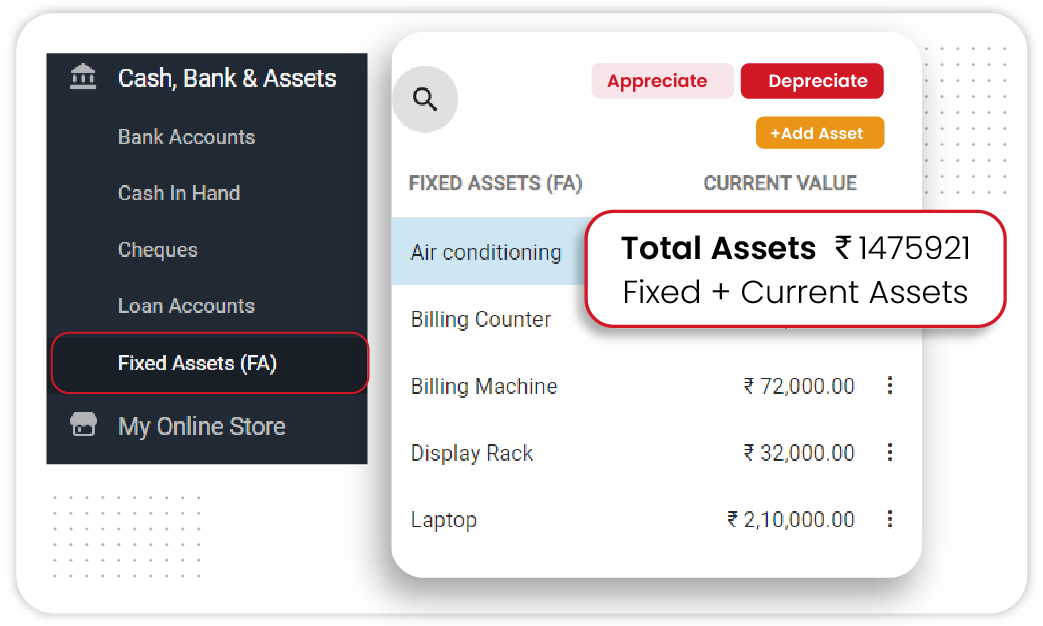This screenshot has height=626, width=1043.
Task: Select Fixed Assets (FA) in the sidebar
Action: point(195,363)
